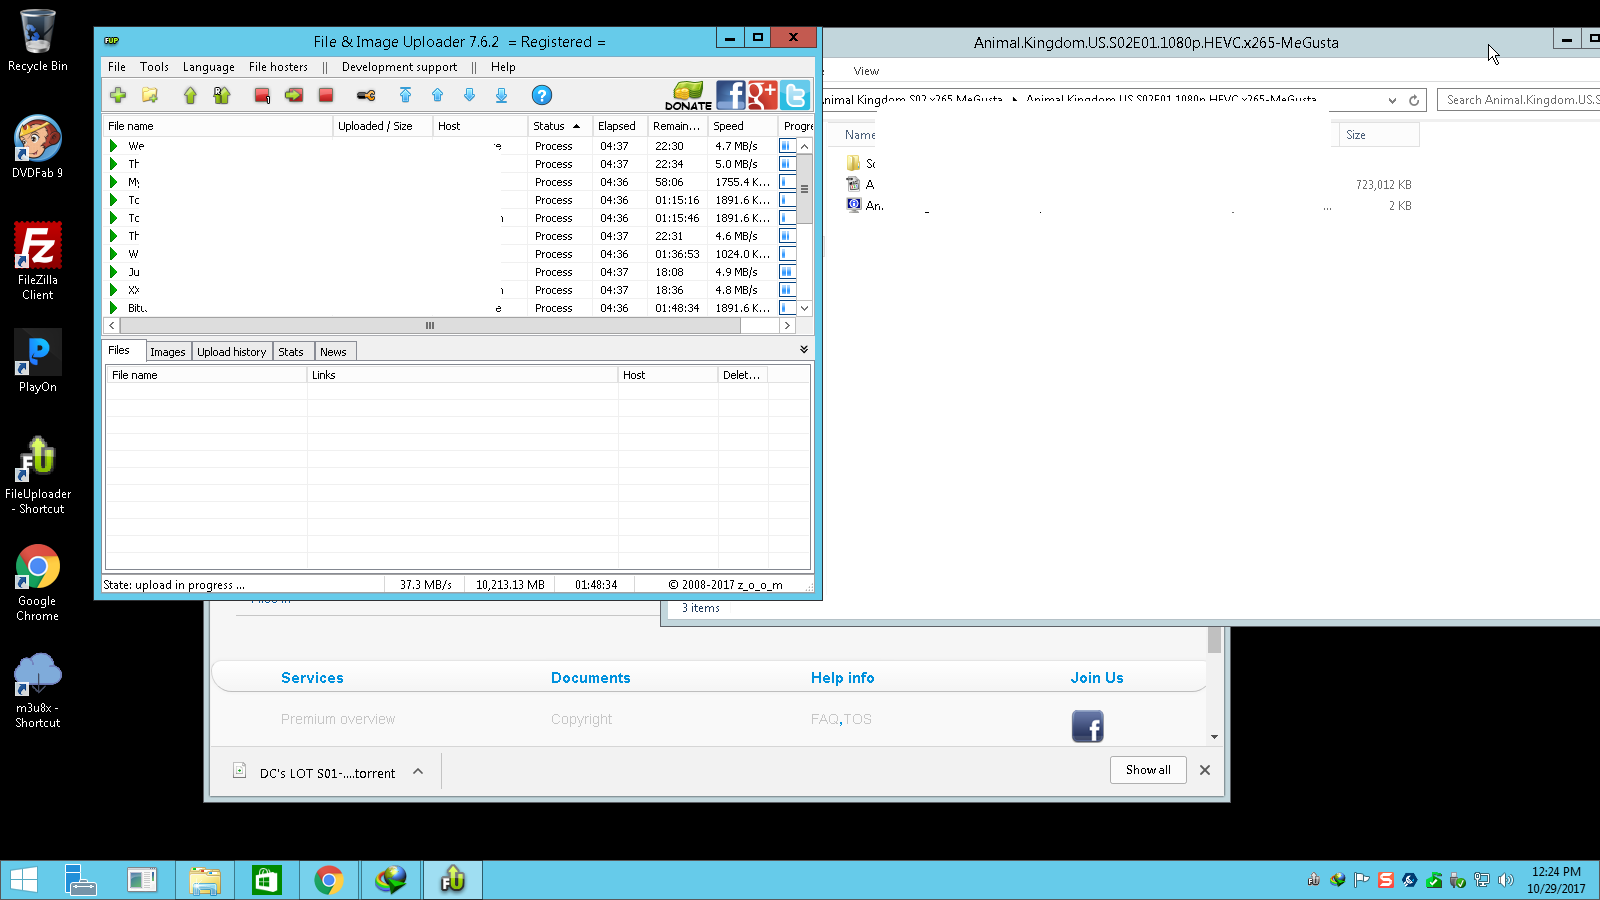Image resolution: width=1600 pixels, height=900 pixels.
Task: Open the Twitter bird icon
Action: [x=795, y=95]
